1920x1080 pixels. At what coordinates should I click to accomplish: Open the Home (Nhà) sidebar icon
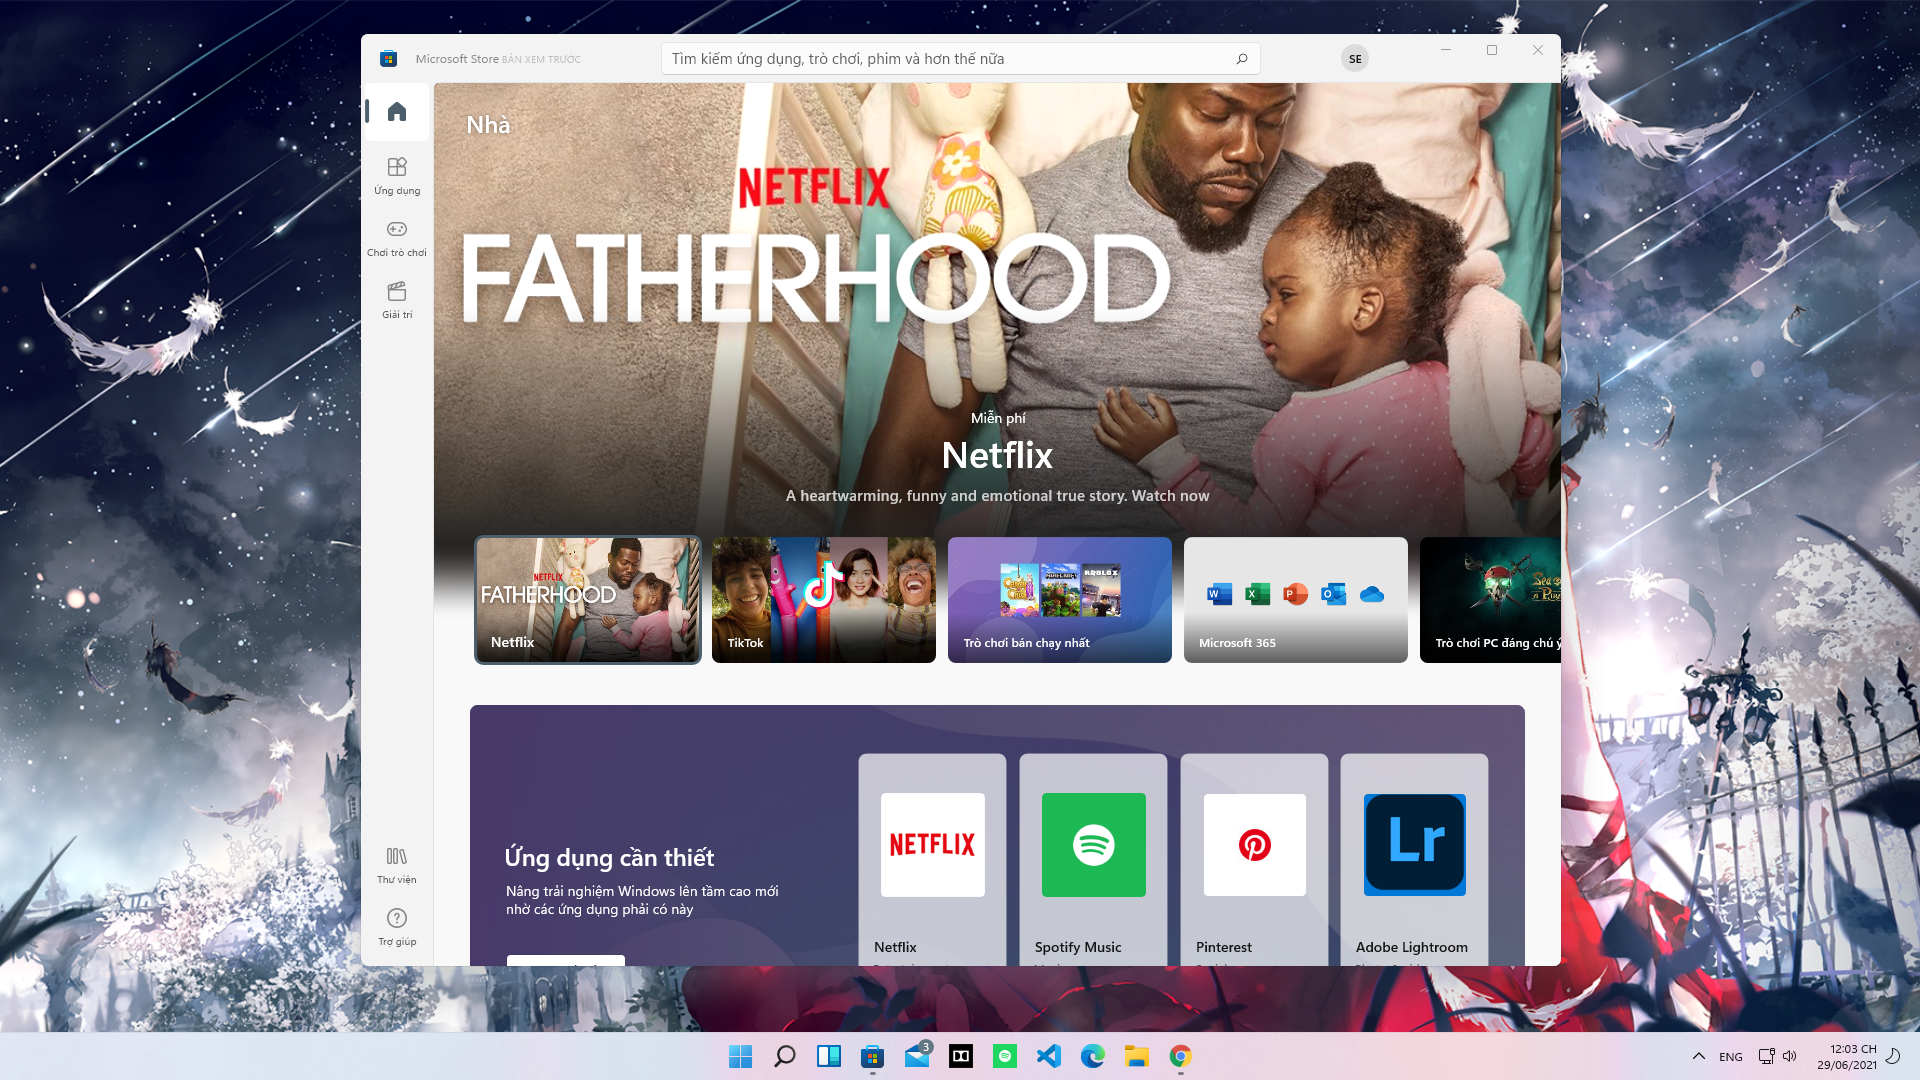[x=397, y=111]
